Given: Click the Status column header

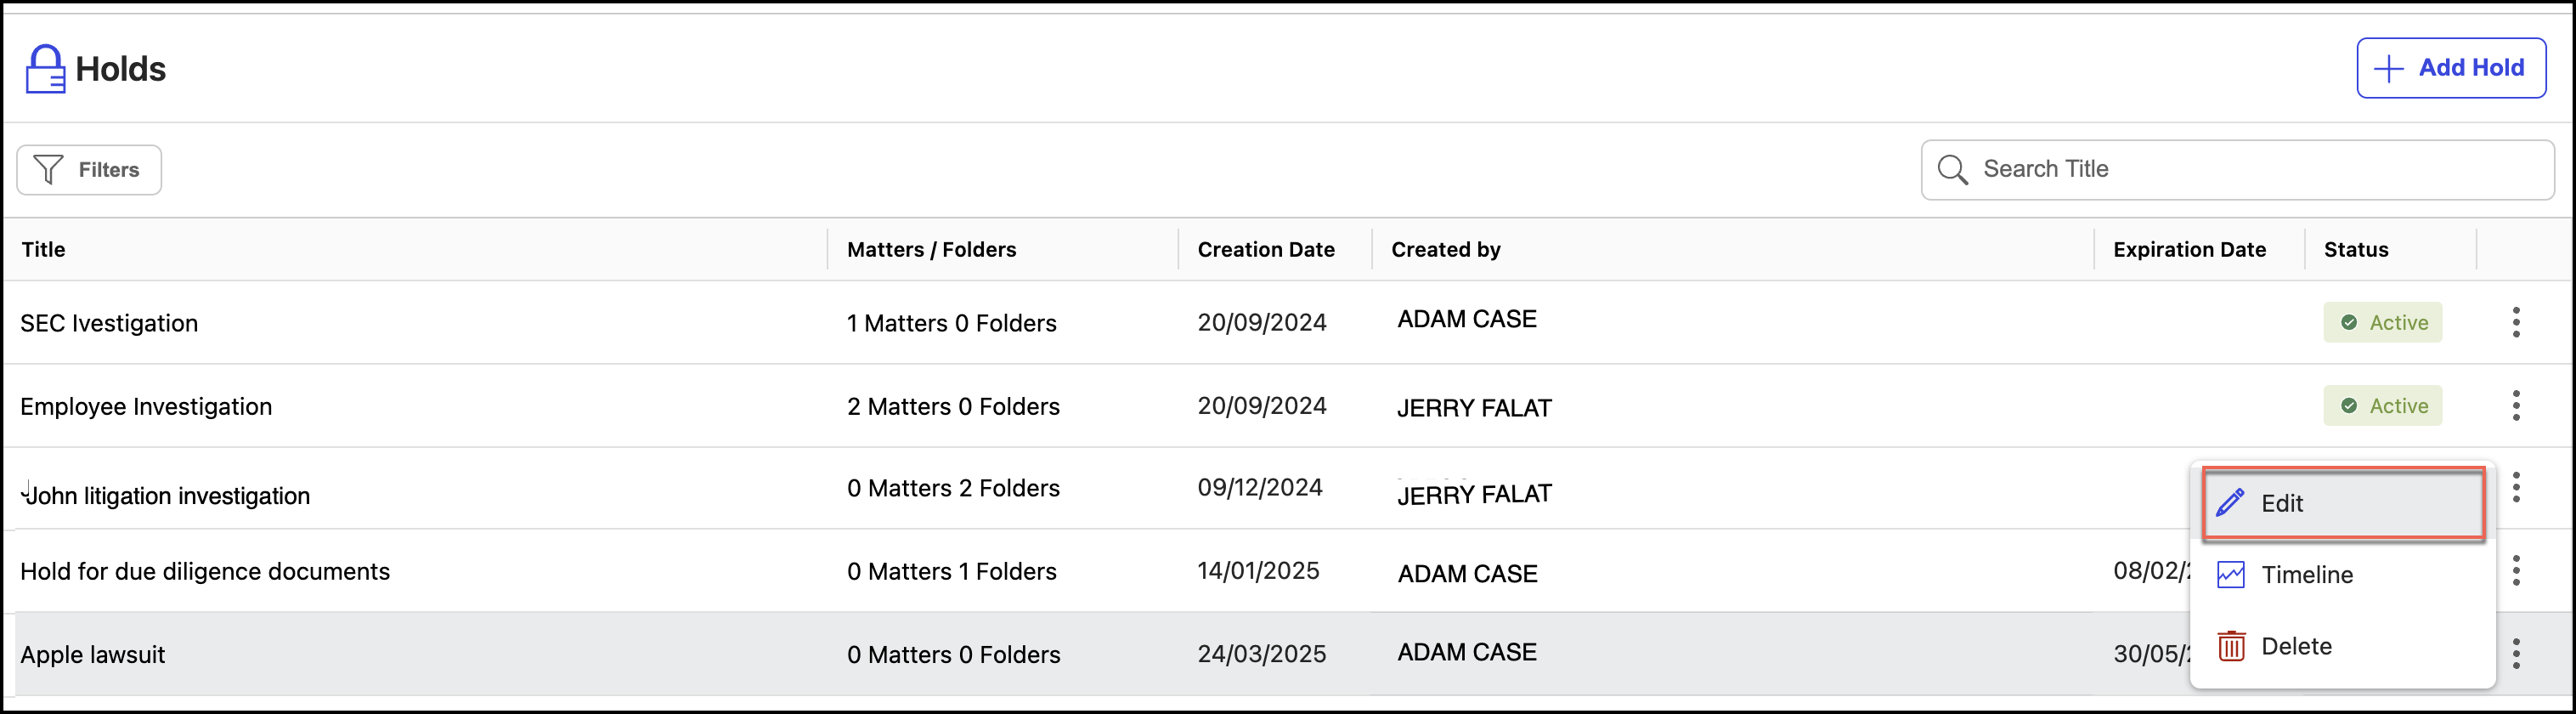Looking at the screenshot, I should pyautogui.click(x=2355, y=250).
